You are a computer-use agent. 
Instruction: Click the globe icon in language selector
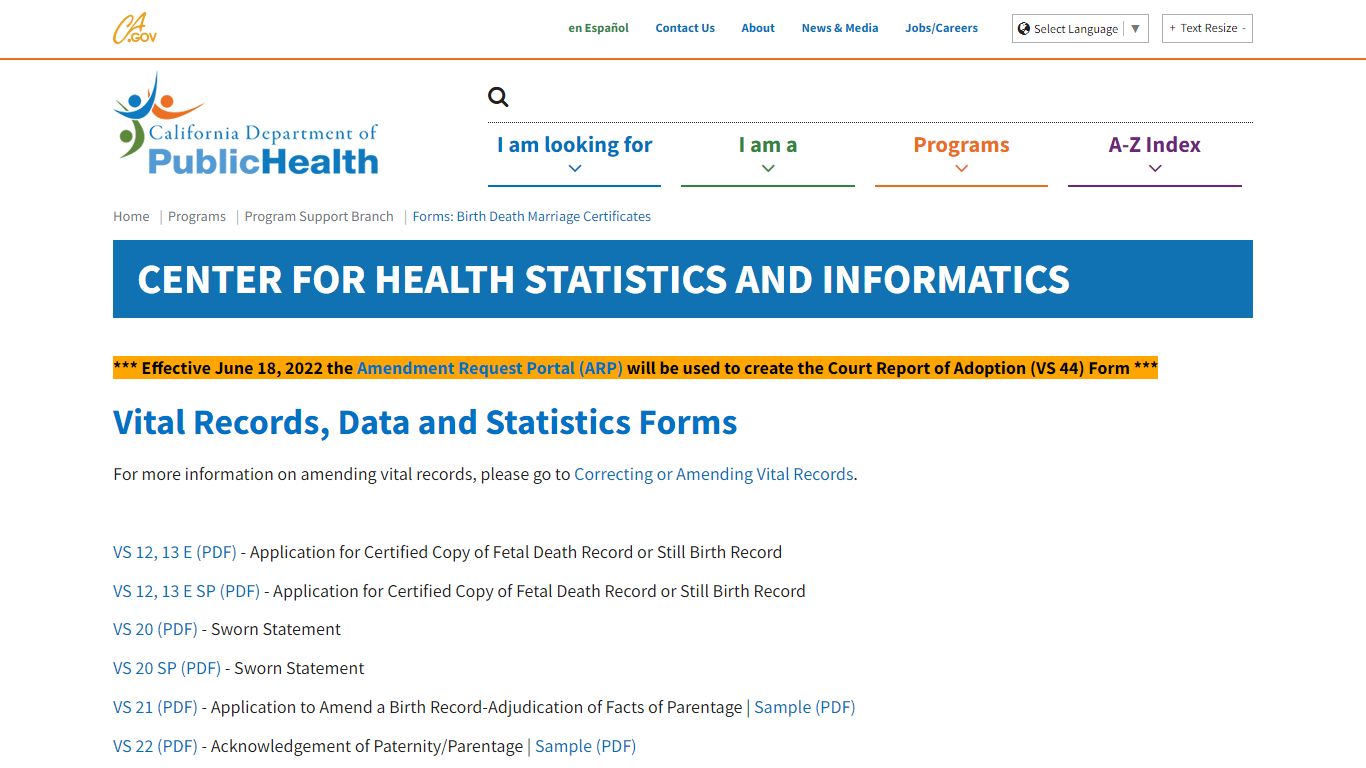pos(1024,28)
